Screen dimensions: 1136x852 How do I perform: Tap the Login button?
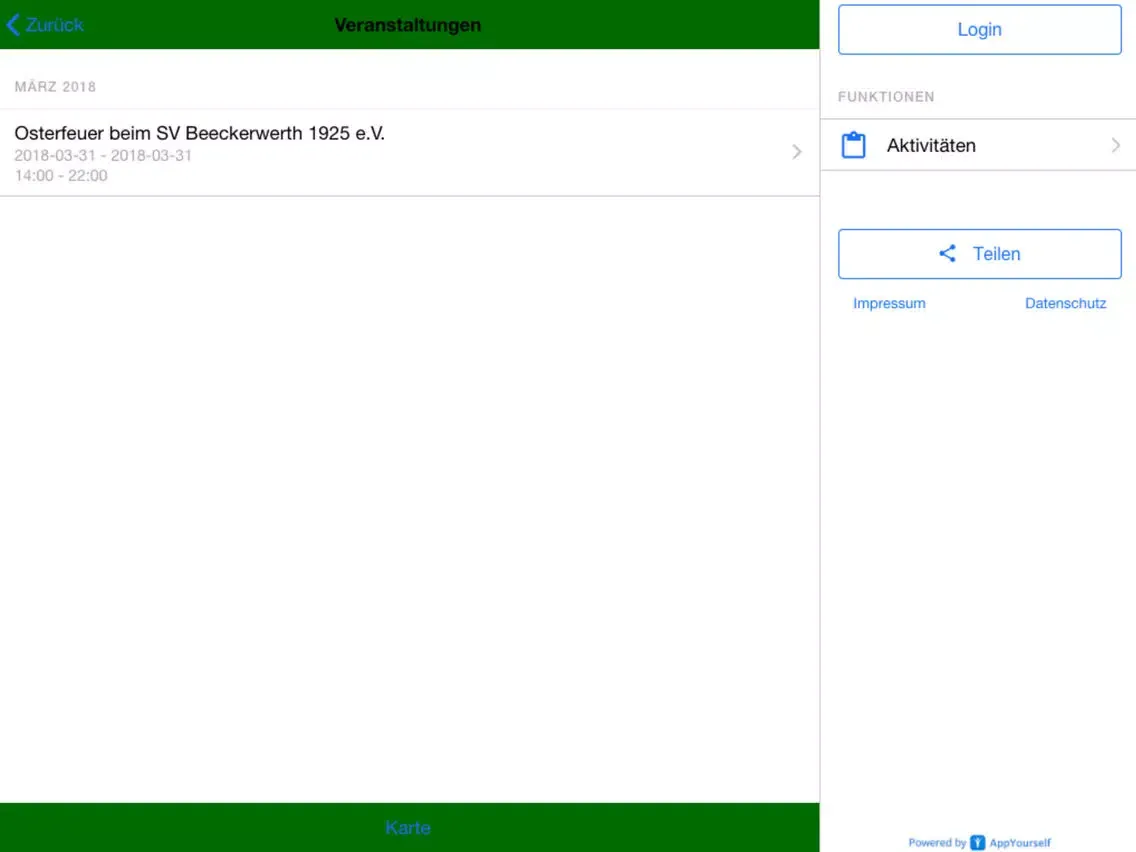coord(980,30)
